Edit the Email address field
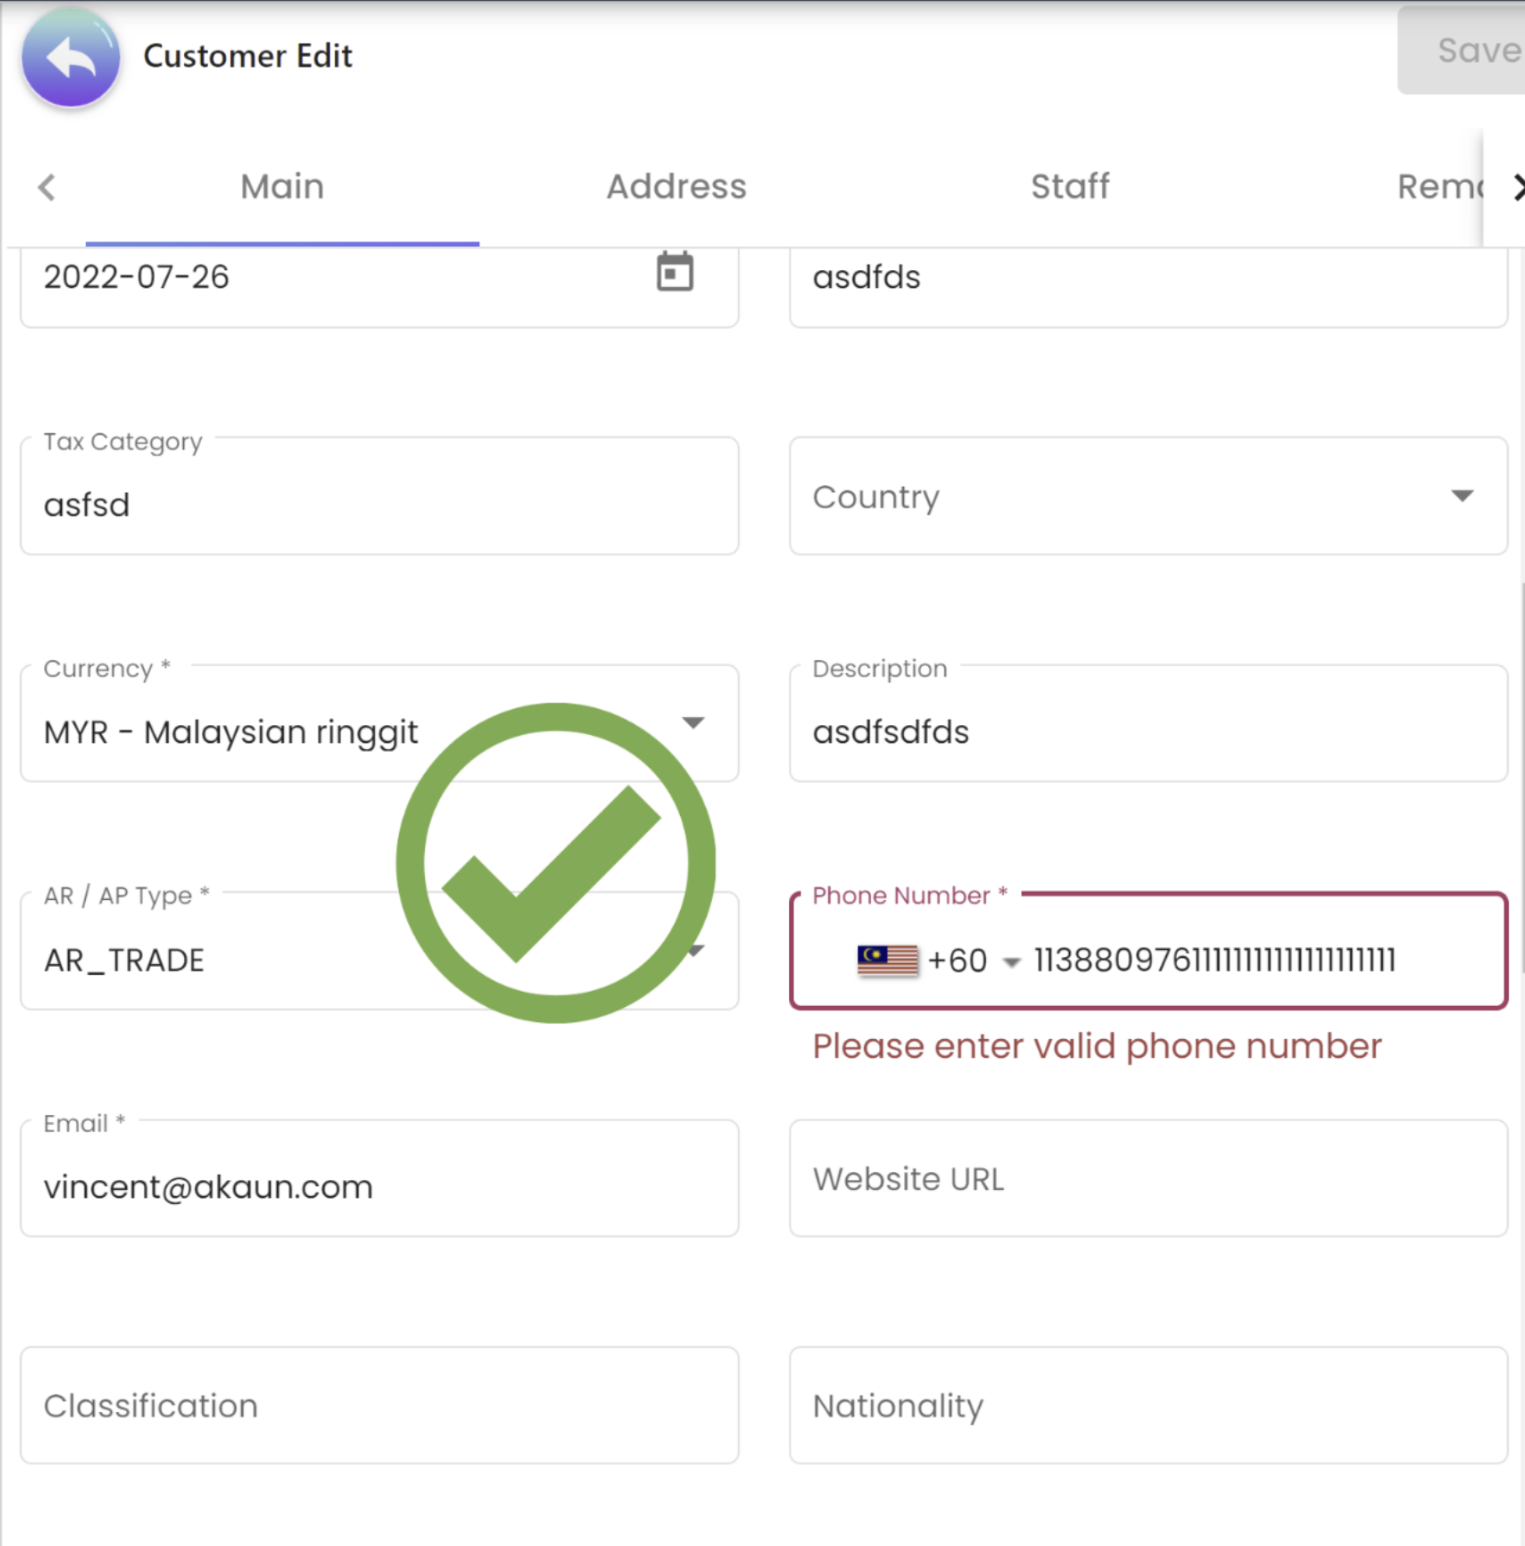Screen dimensions: 1525x1546 tap(379, 1187)
